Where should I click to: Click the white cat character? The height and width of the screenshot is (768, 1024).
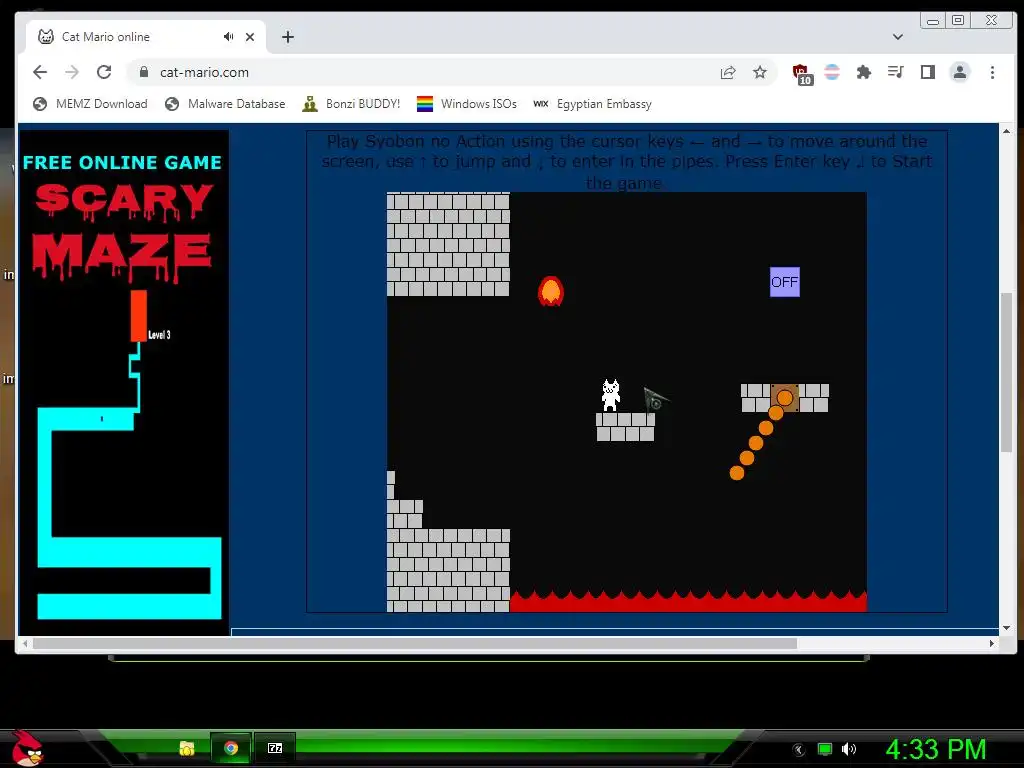coord(611,396)
